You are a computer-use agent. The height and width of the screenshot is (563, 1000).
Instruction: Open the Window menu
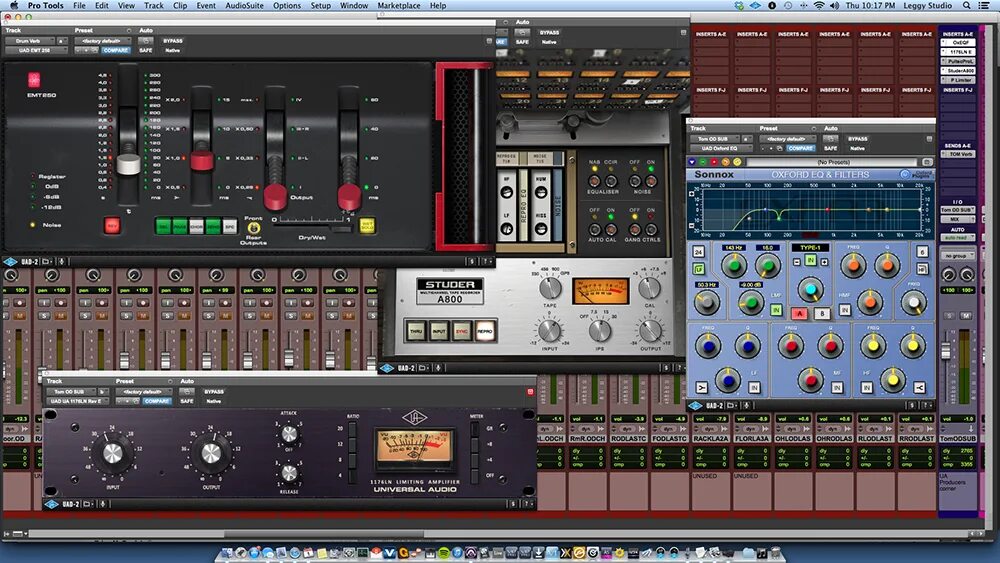354,5
